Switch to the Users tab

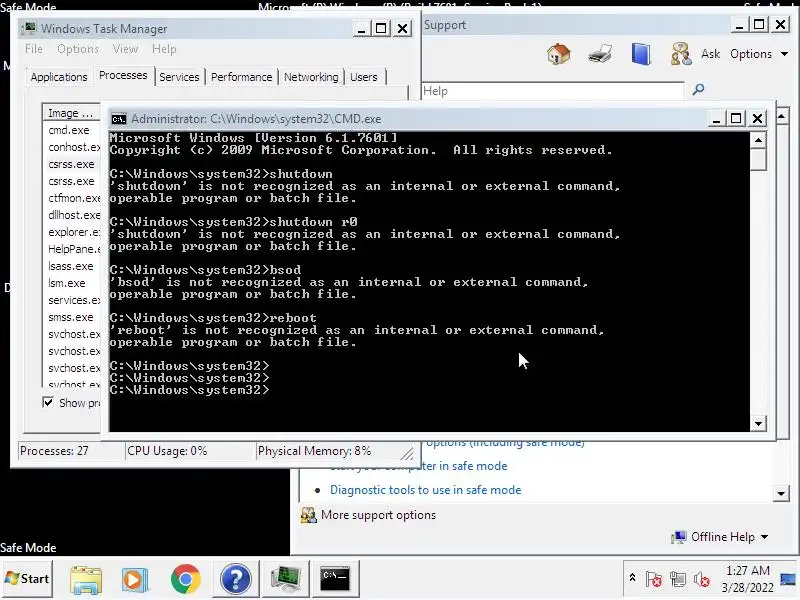(x=364, y=77)
